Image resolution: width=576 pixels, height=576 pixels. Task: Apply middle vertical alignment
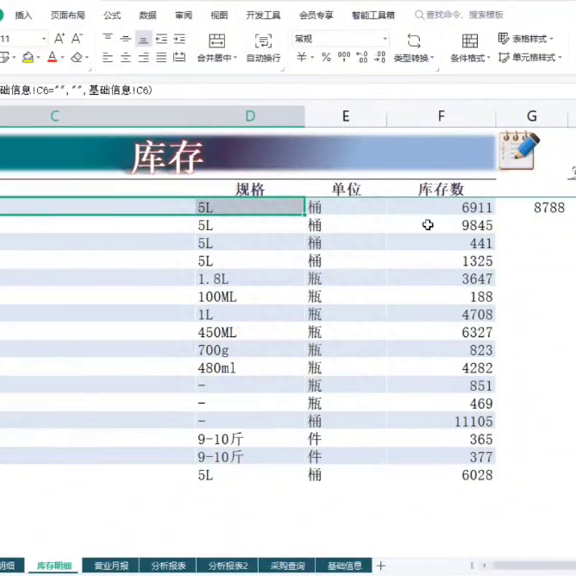click(x=126, y=38)
